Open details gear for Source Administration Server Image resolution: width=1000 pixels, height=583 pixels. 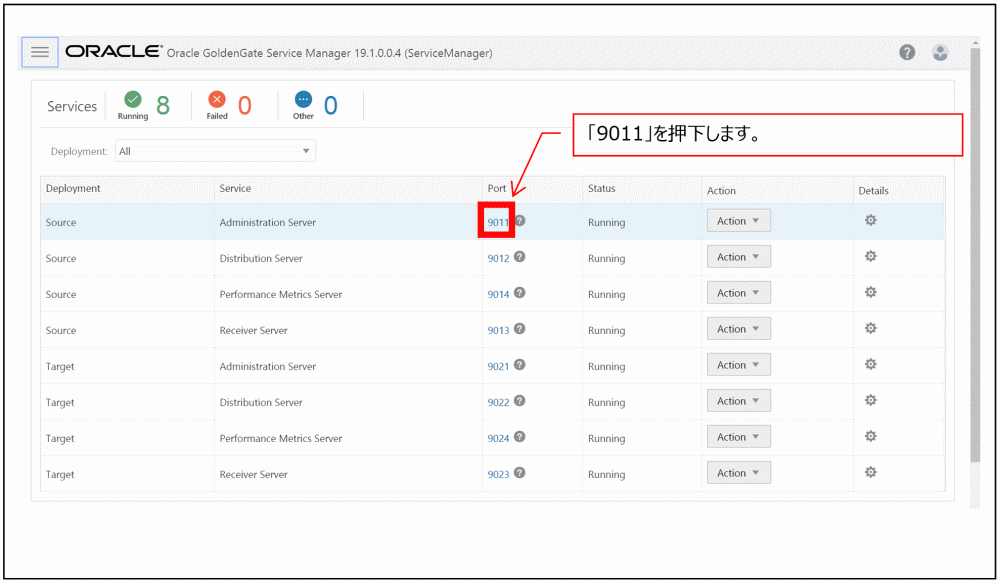click(871, 220)
